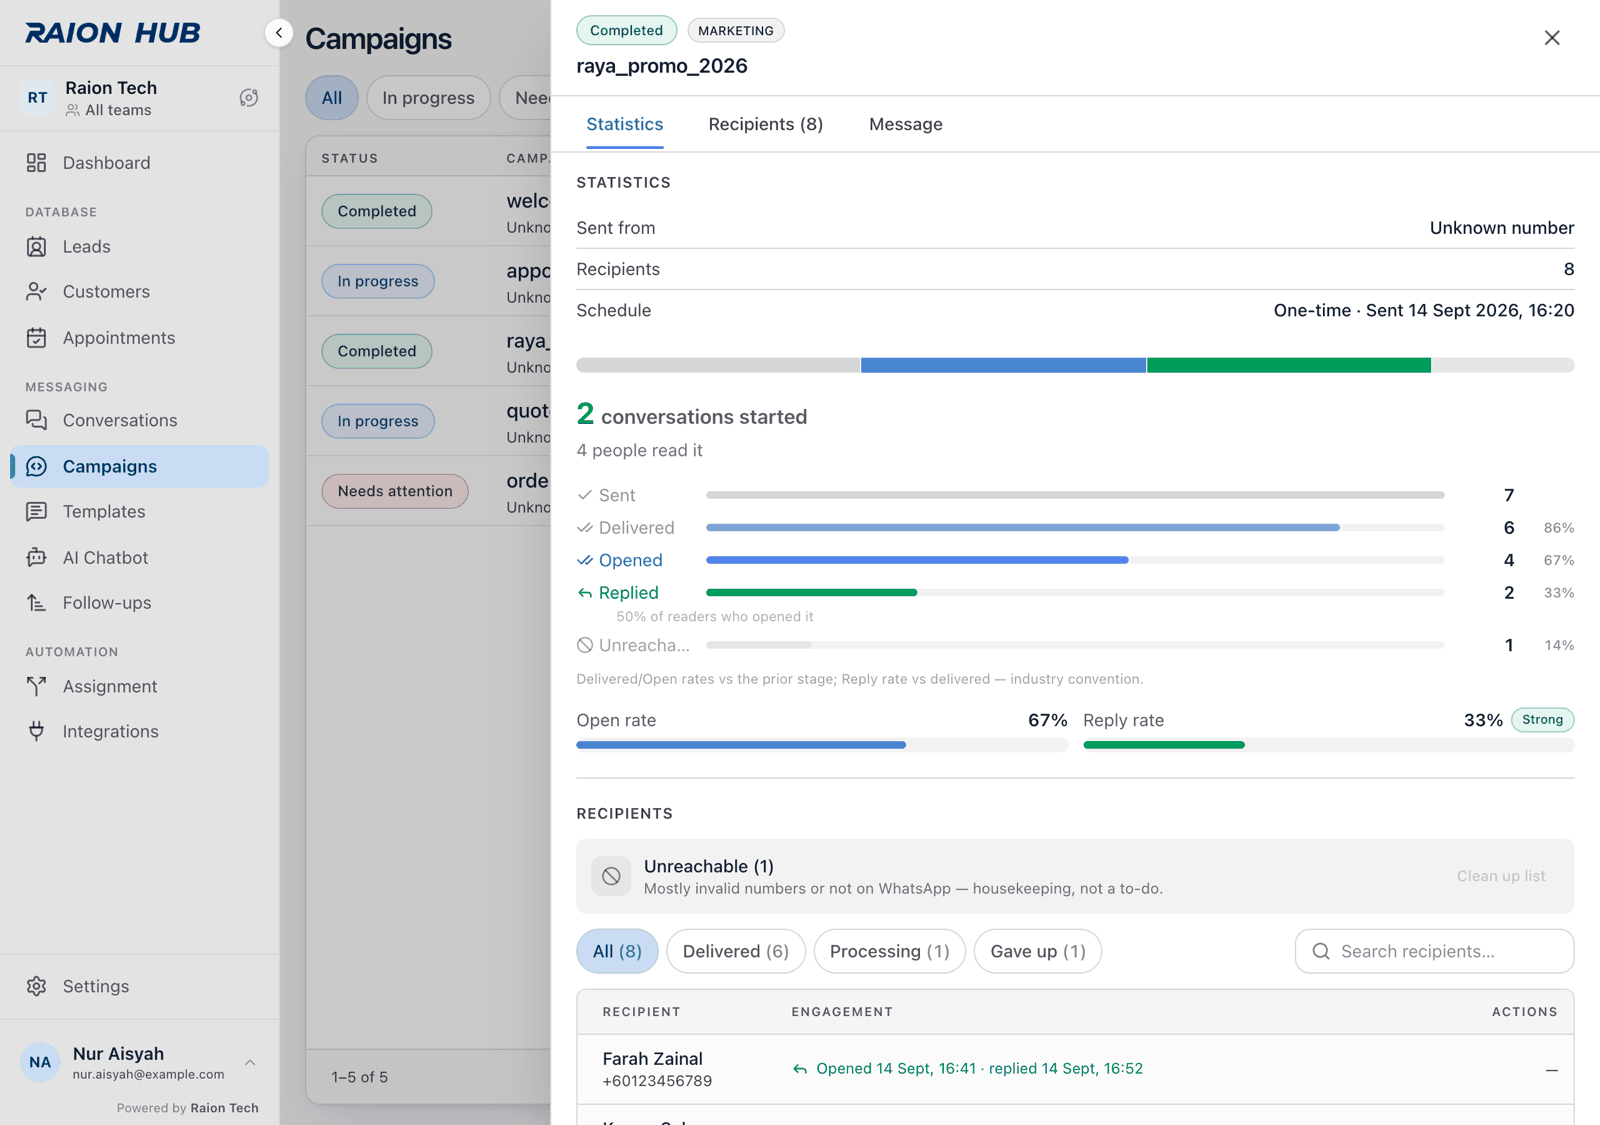This screenshot has height=1125, width=1600.
Task: Click the Strong reply rate badge
Action: pyautogui.click(x=1543, y=720)
